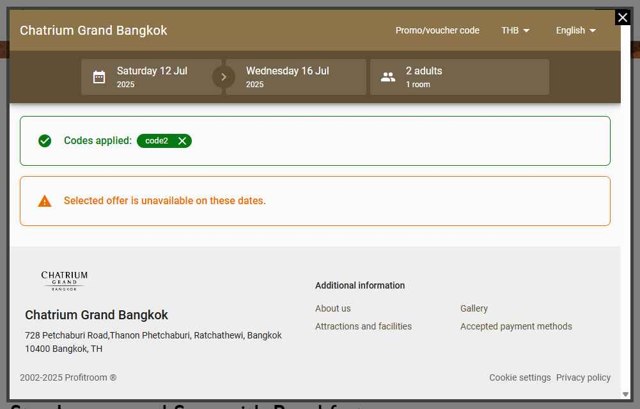The width and height of the screenshot is (640, 409).
Task: Open the English language dropdown
Action: pos(576,31)
